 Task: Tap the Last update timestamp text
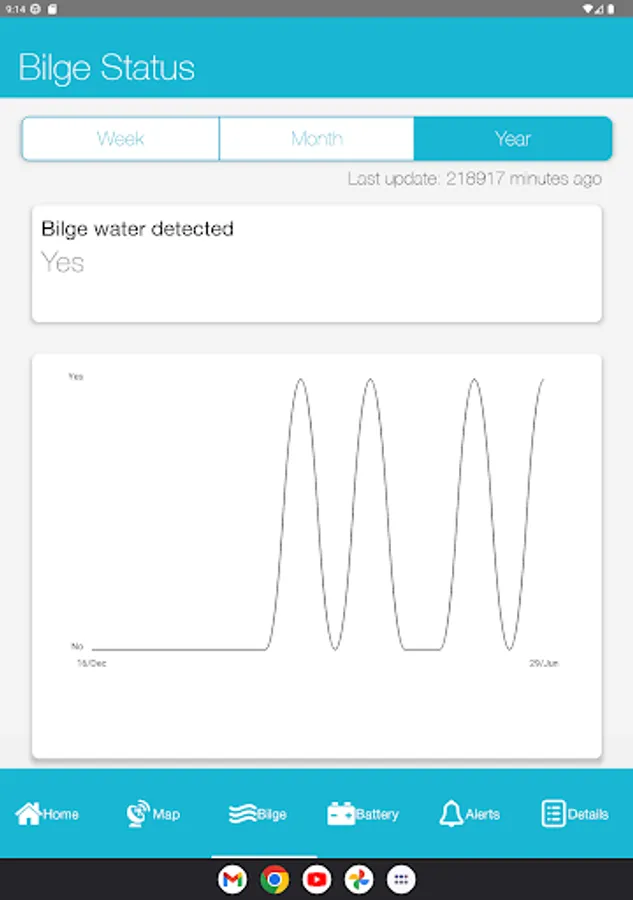pyautogui.click(x=474, y=179)
